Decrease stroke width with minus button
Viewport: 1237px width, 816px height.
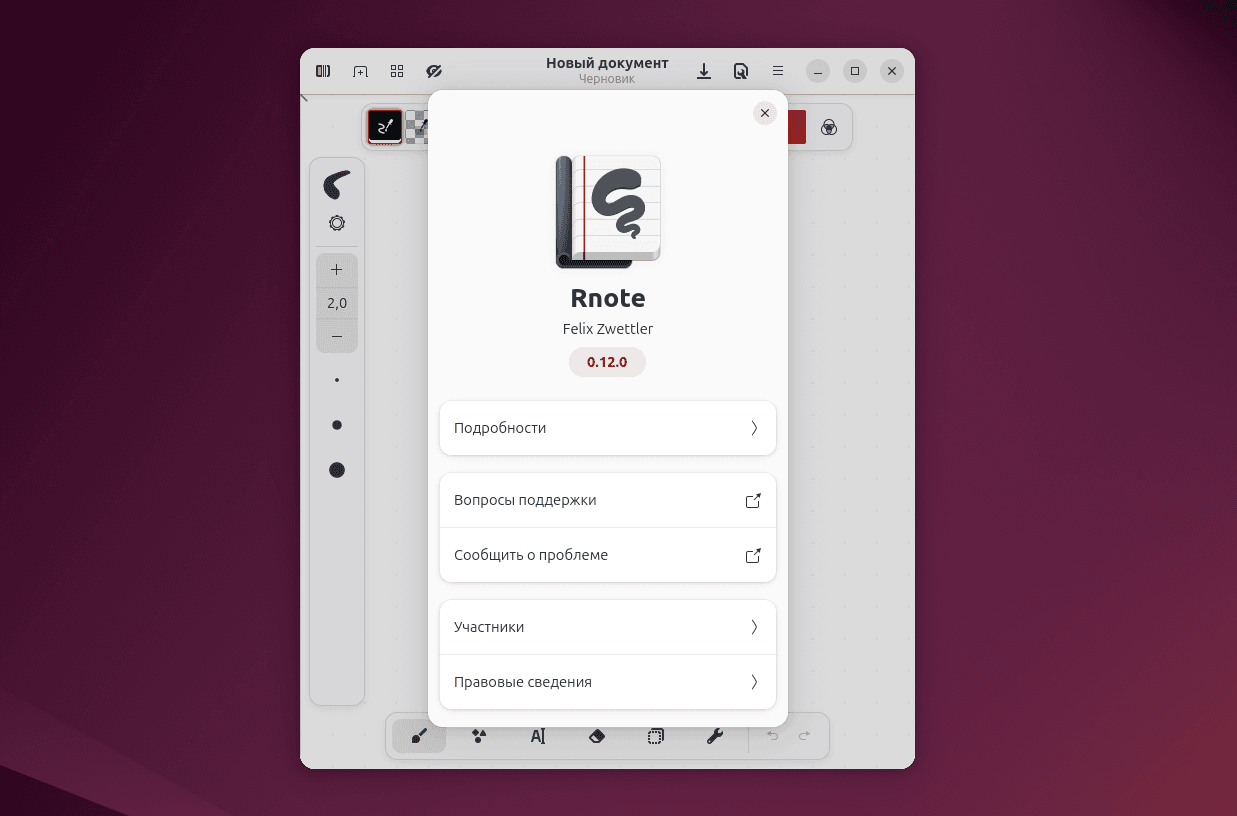click(x=337, y=337)
